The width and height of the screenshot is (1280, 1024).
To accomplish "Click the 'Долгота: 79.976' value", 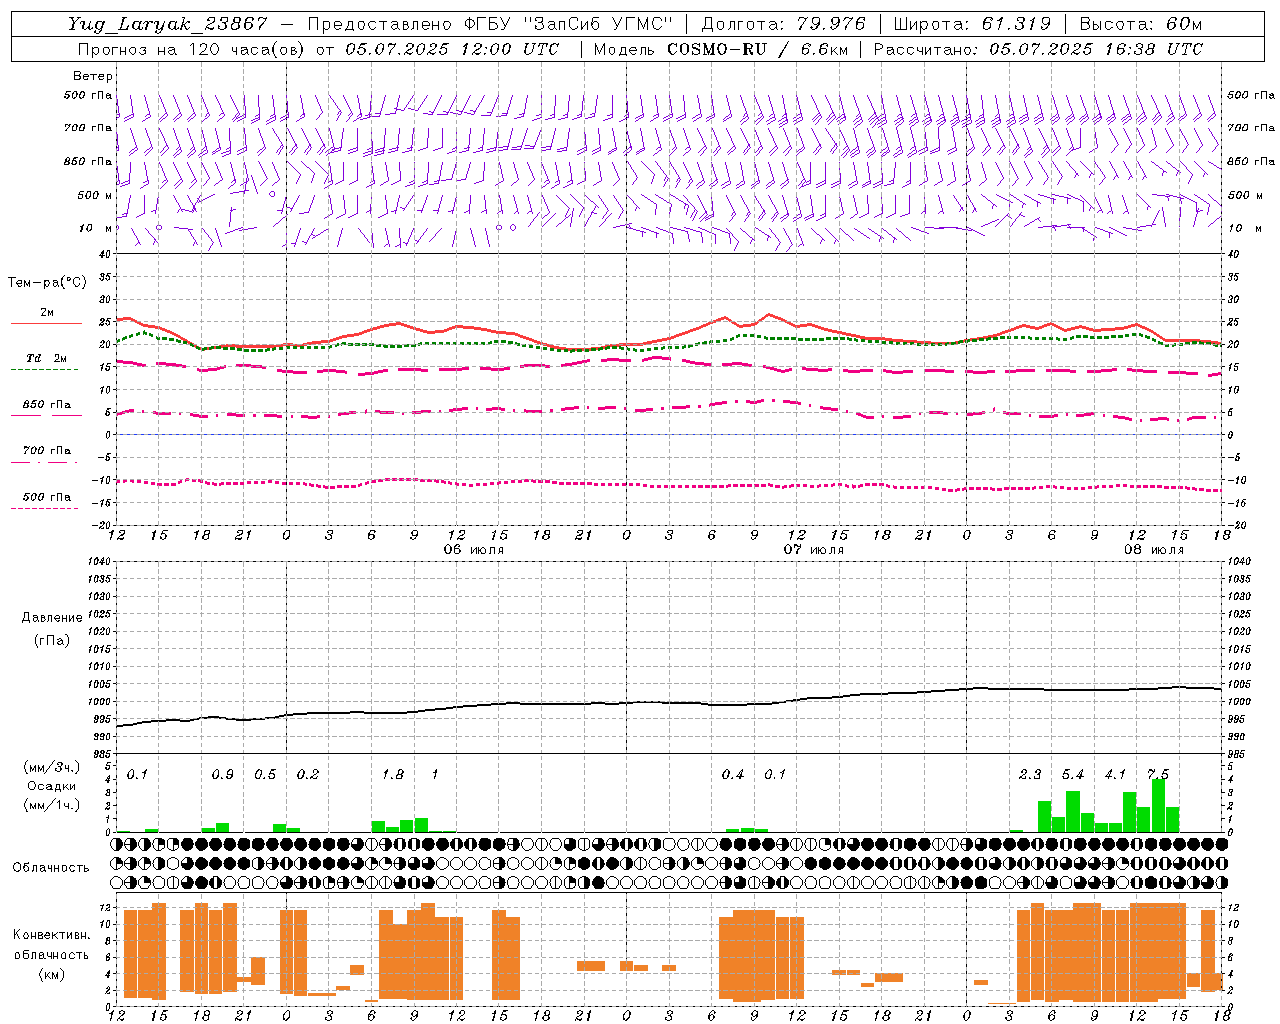I will pyautogui.click(x=784, y=24).
